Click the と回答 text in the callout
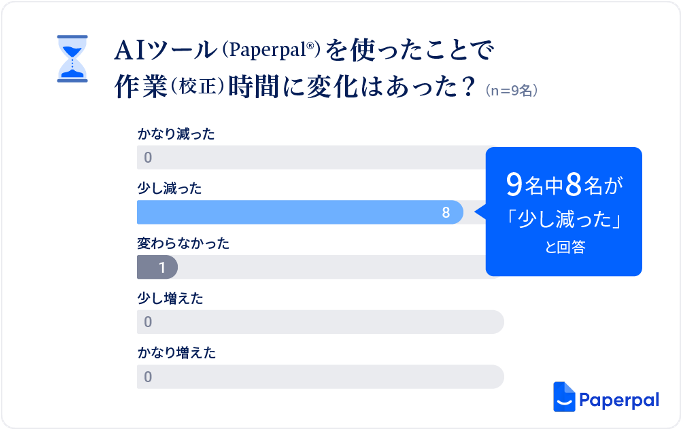Viewport: 682px width, 430px height. click(564, 249)
